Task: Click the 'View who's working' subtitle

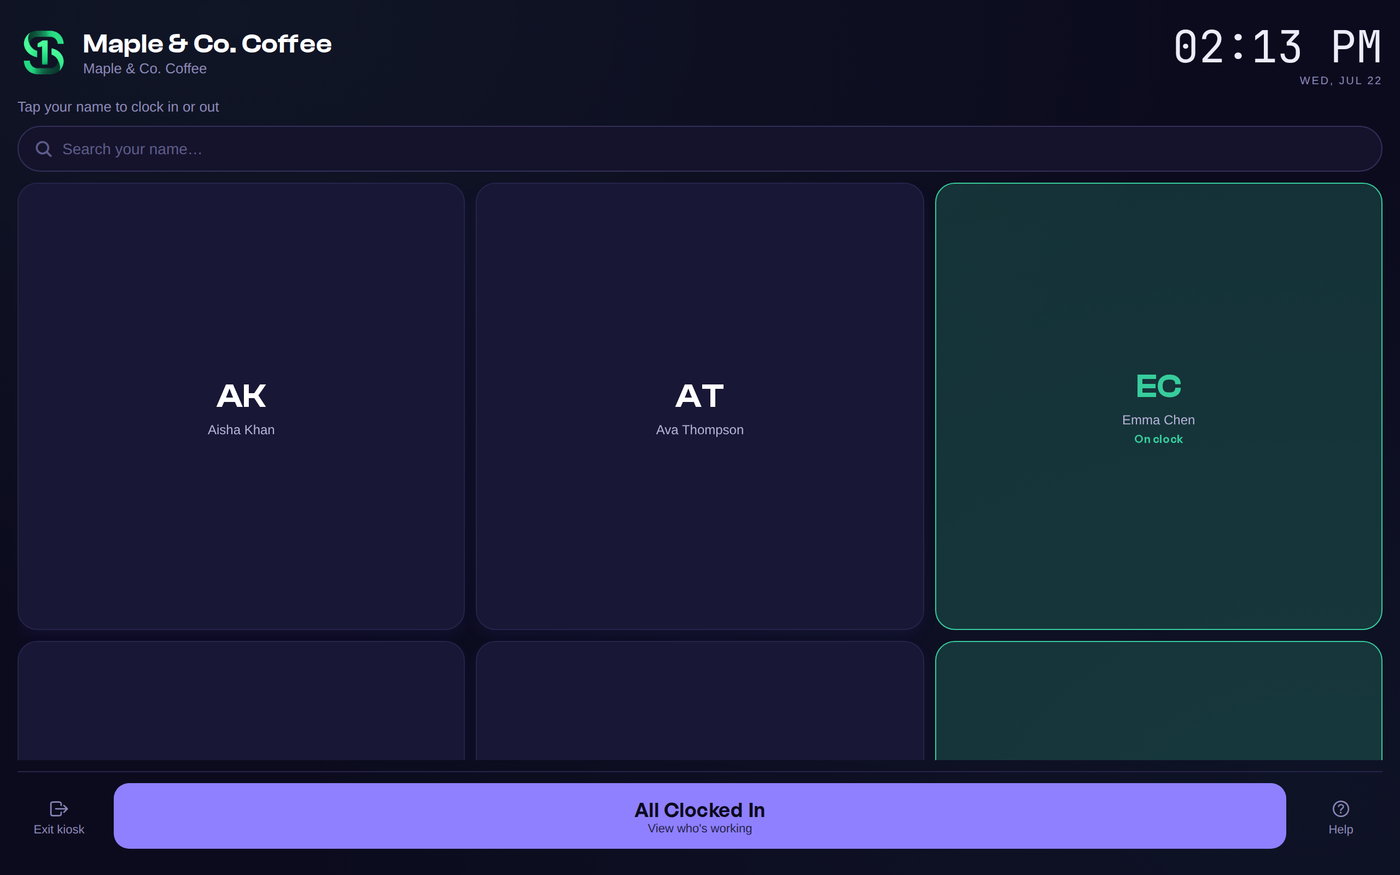Action: click(x=700, y=829)
